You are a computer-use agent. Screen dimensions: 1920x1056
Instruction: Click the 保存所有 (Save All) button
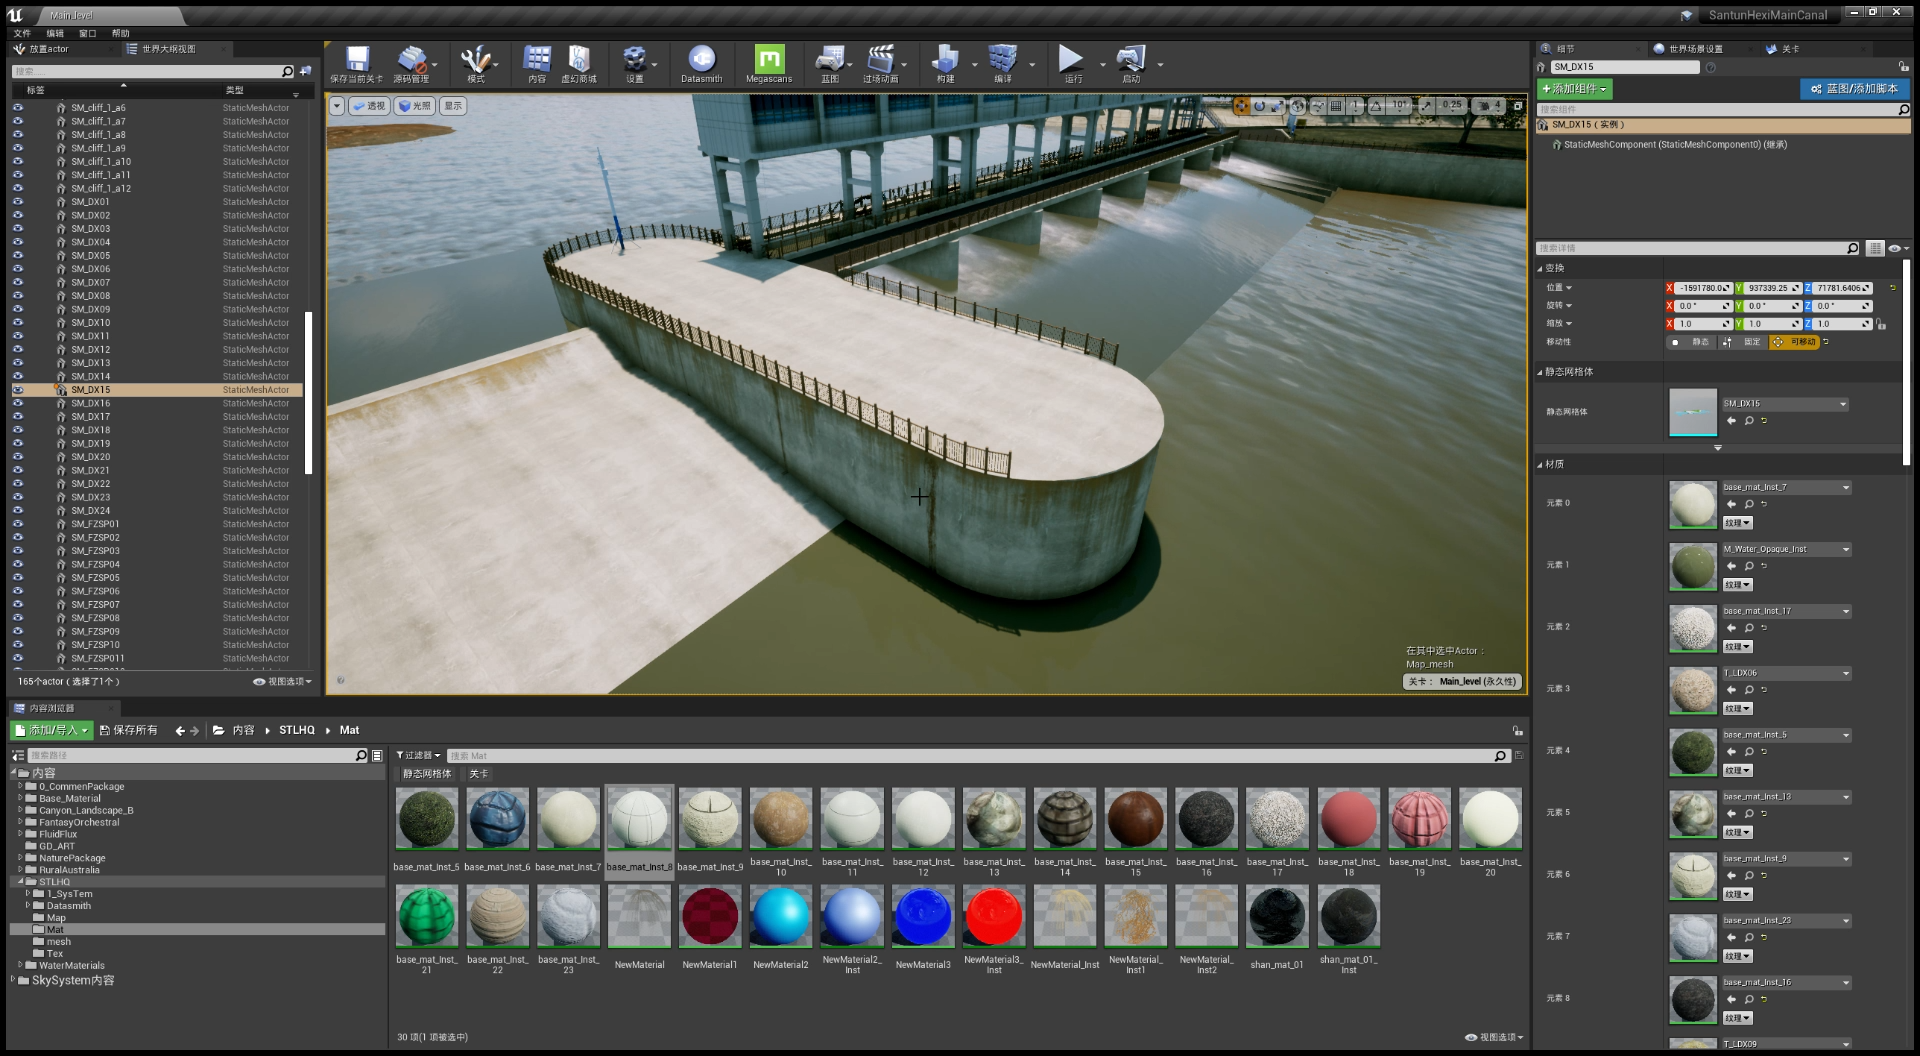coord(129,730)
